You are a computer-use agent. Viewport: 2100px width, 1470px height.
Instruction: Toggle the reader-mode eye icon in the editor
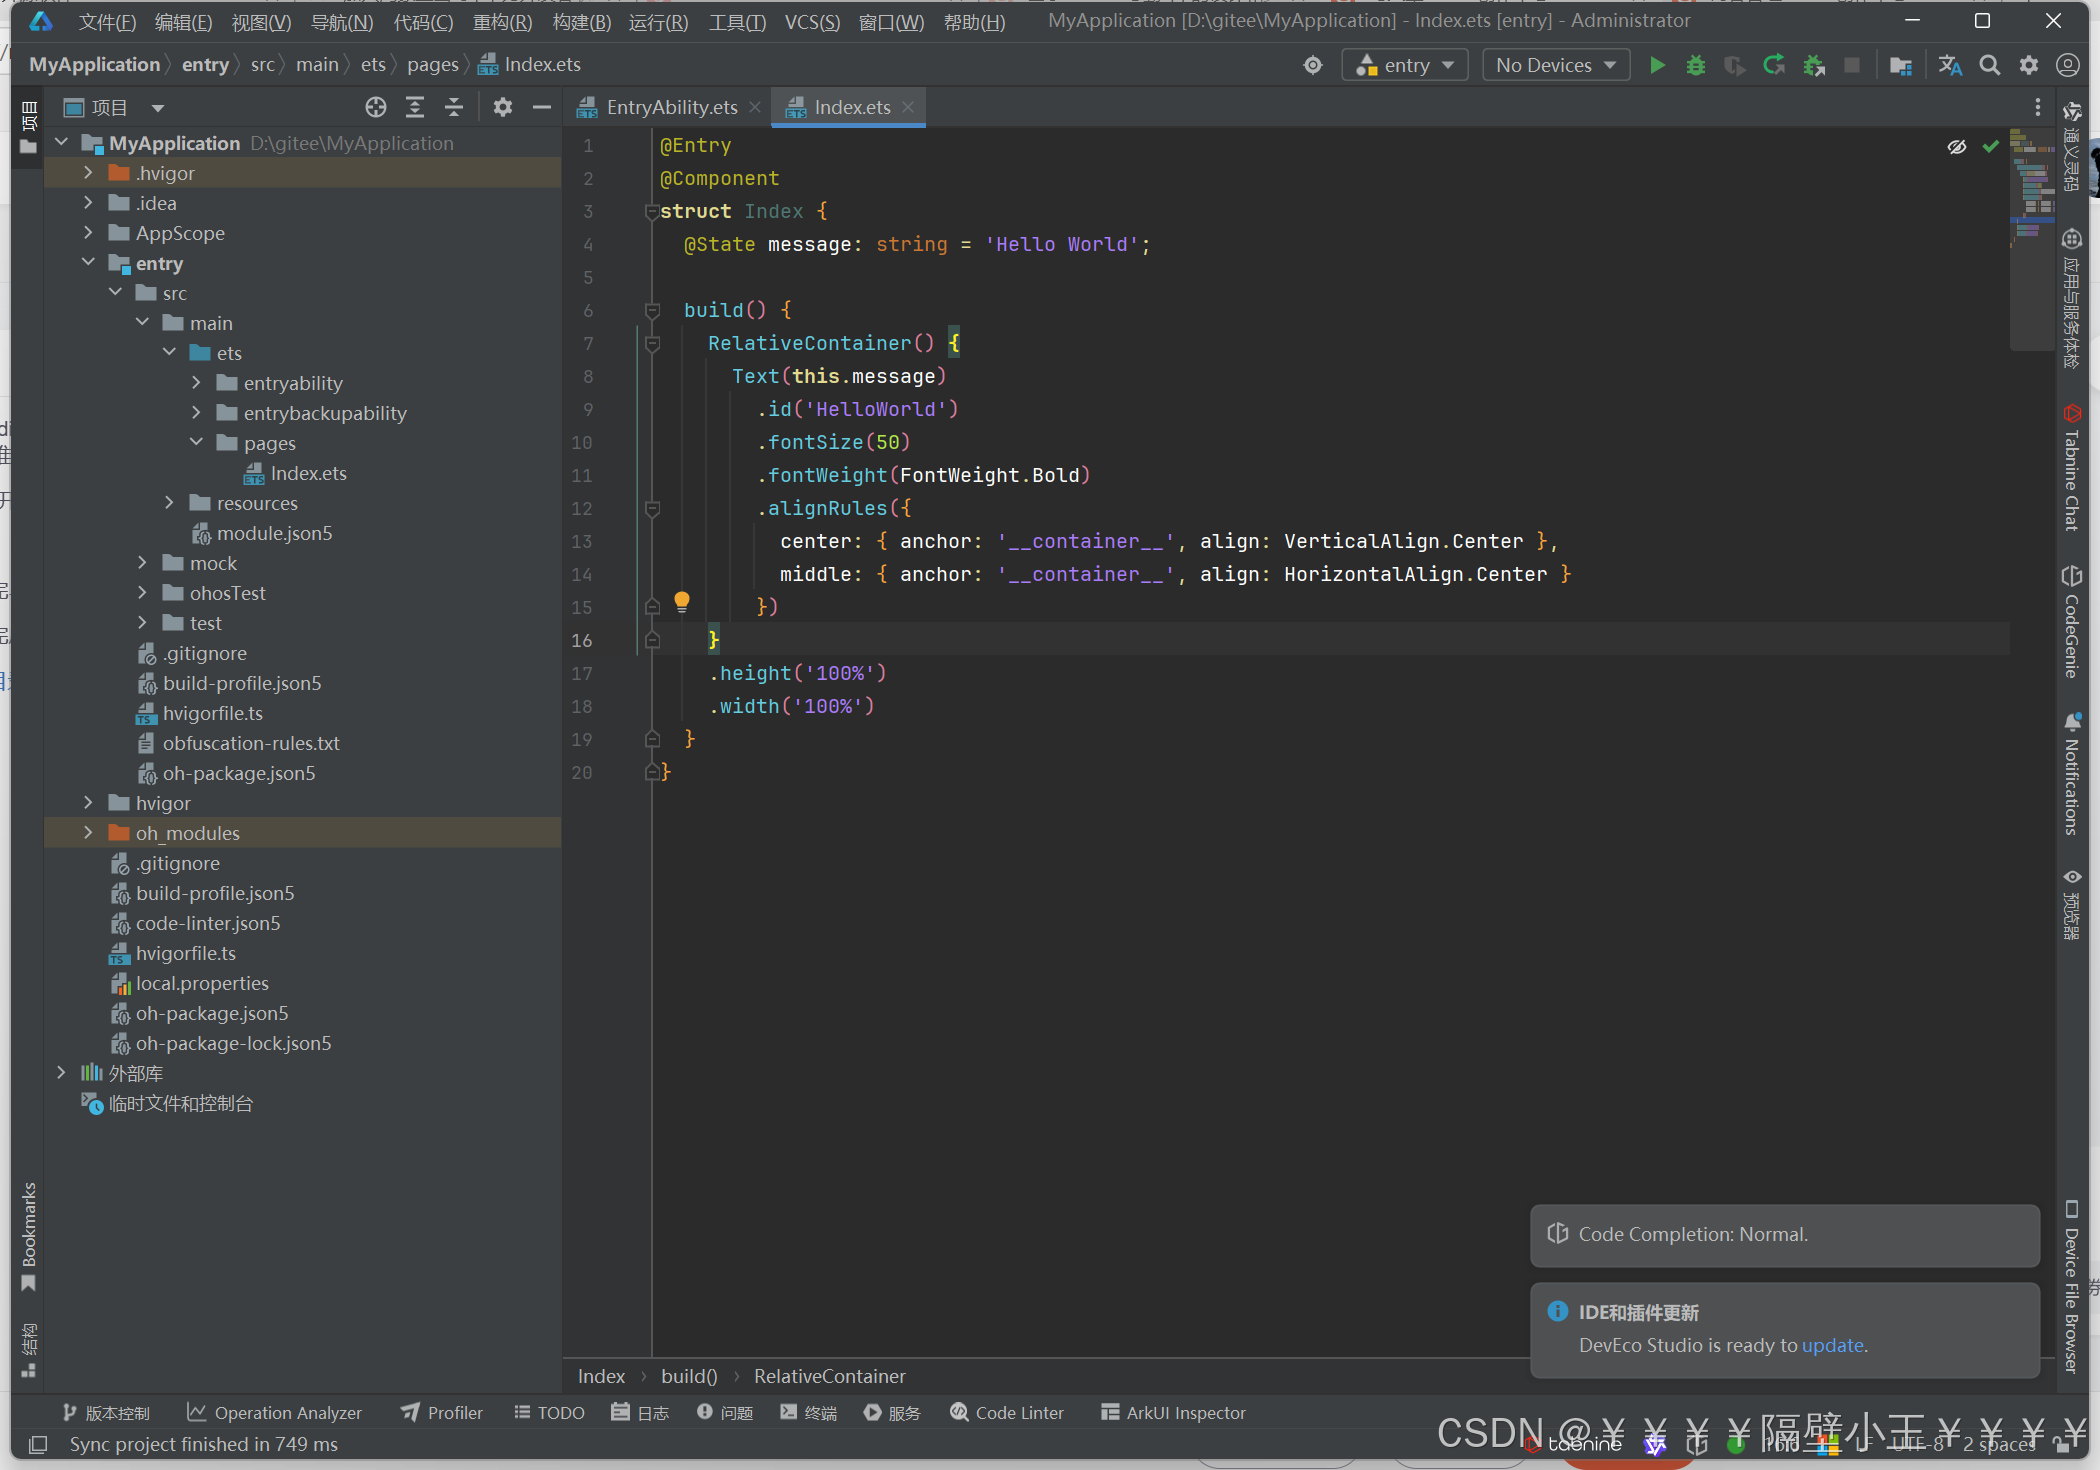[1956, 147]
